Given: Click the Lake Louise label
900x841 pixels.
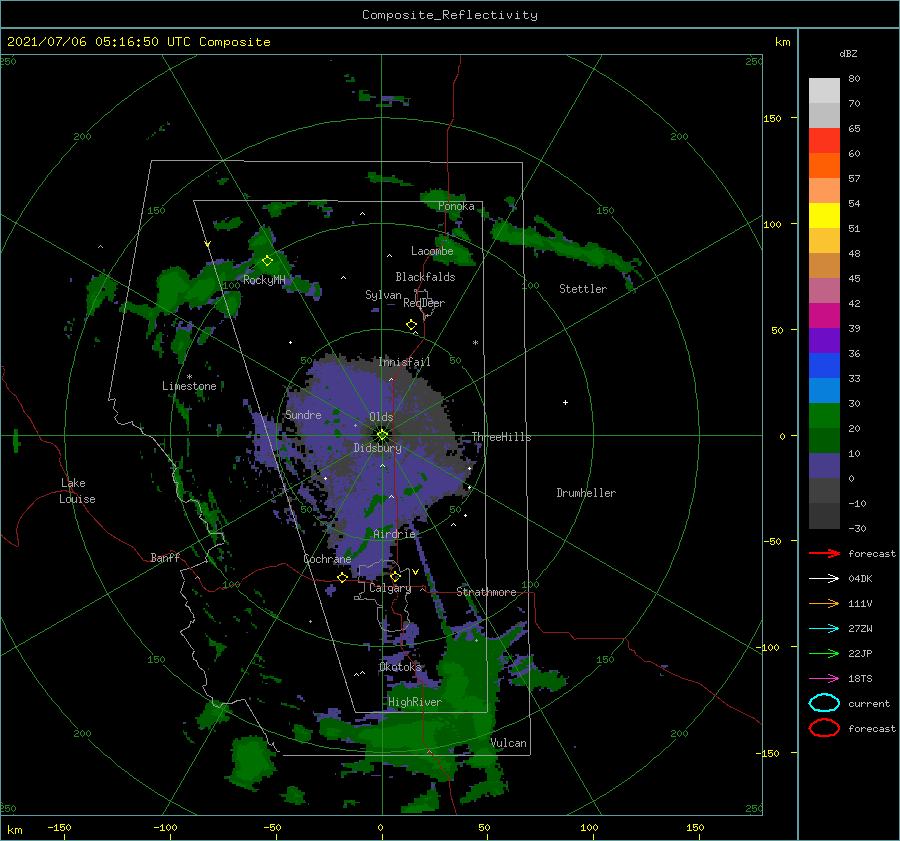Looking at the screenshot, I should tap(77, 491).
